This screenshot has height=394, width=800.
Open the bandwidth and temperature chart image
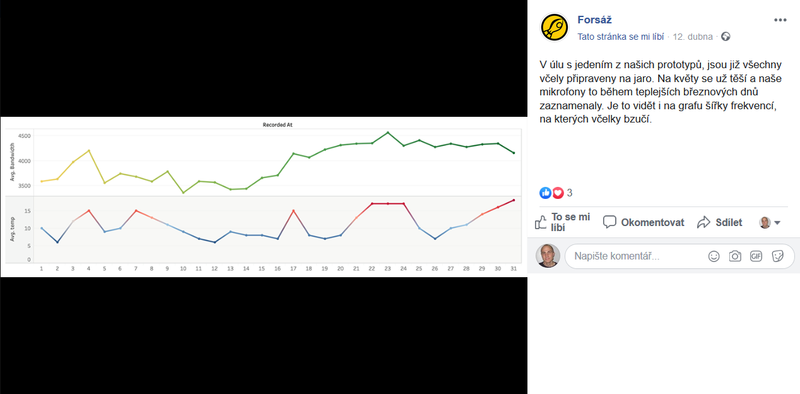[263, 197]
